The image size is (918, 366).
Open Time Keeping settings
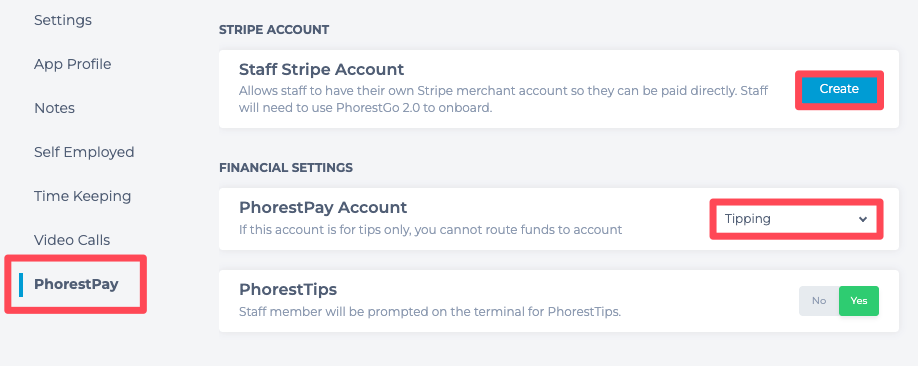click(x=83, y=196)
